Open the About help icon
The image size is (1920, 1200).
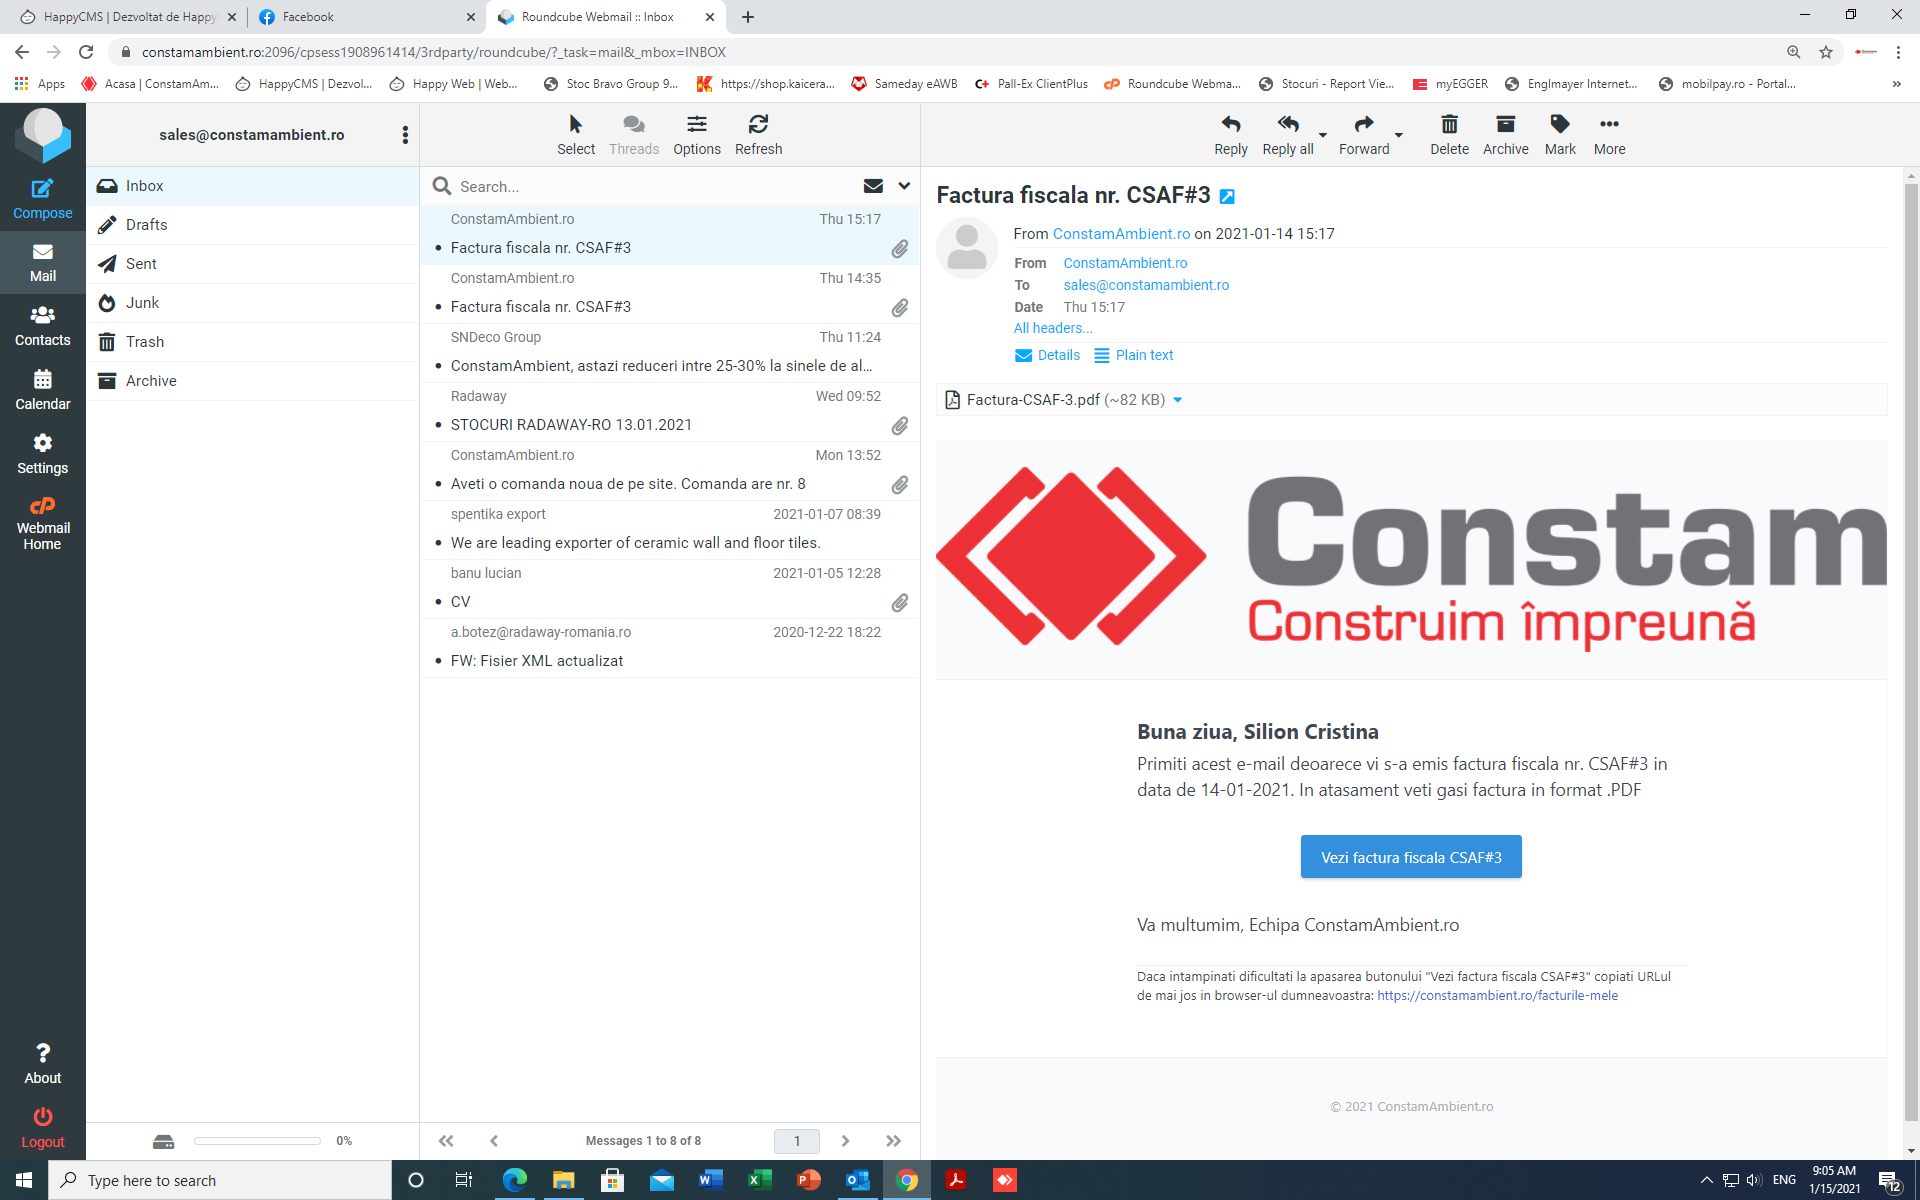tap(42, 1064)
